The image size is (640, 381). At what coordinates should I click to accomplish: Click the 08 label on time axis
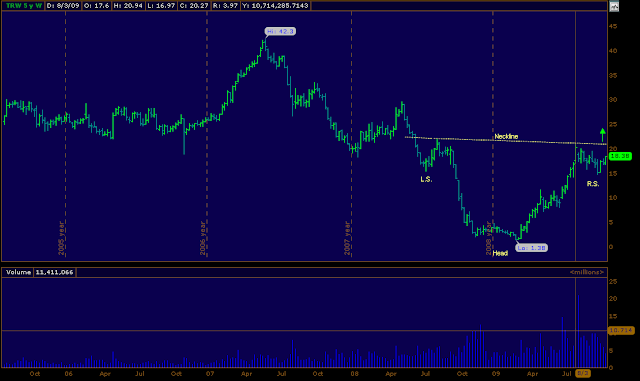(x=354, y=374)
